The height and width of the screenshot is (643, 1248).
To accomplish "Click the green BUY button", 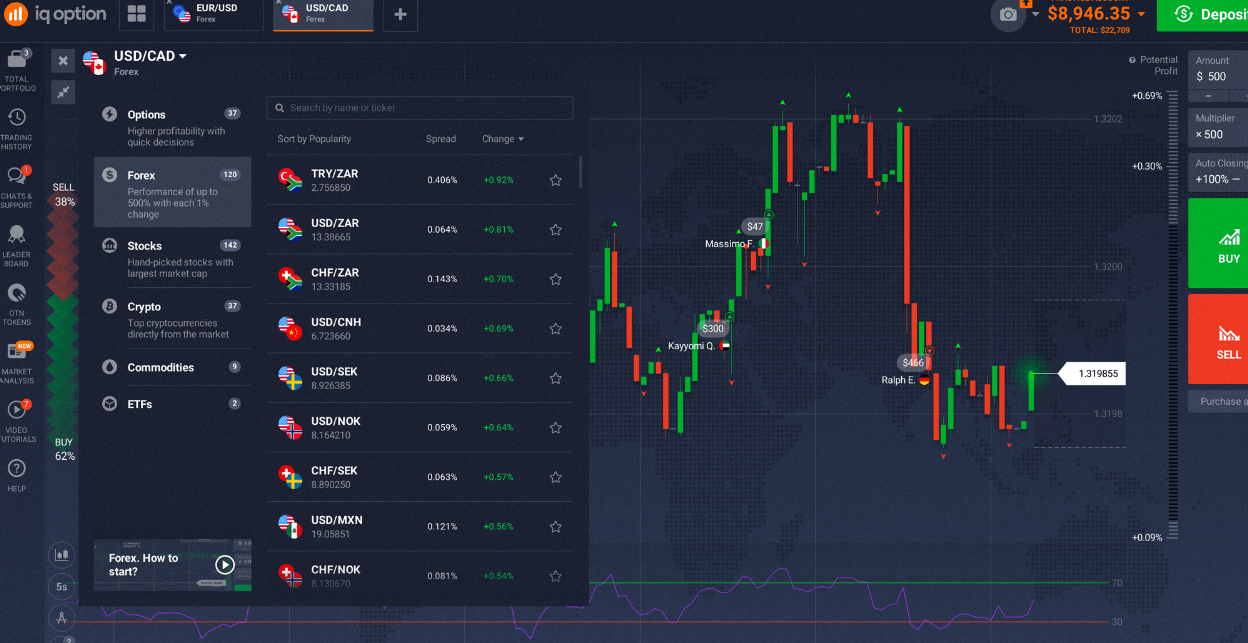I will pyautogui.click(x=1218, y=245).
